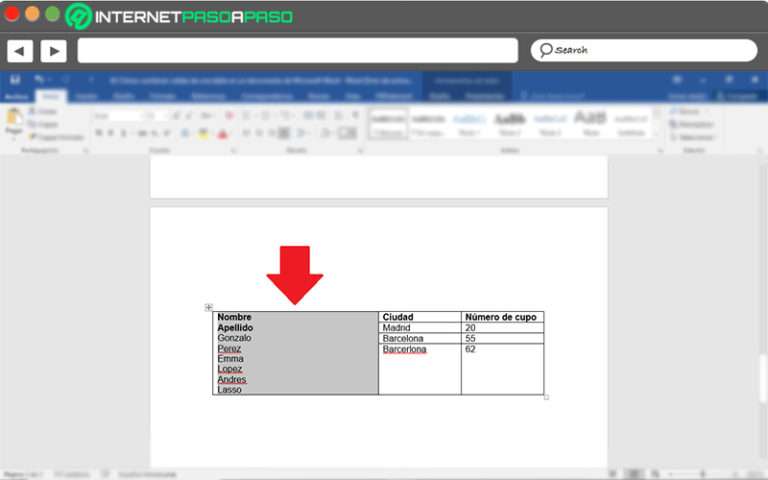
Task: Toggle italic formatting
Action: click(x=111, y=133)
